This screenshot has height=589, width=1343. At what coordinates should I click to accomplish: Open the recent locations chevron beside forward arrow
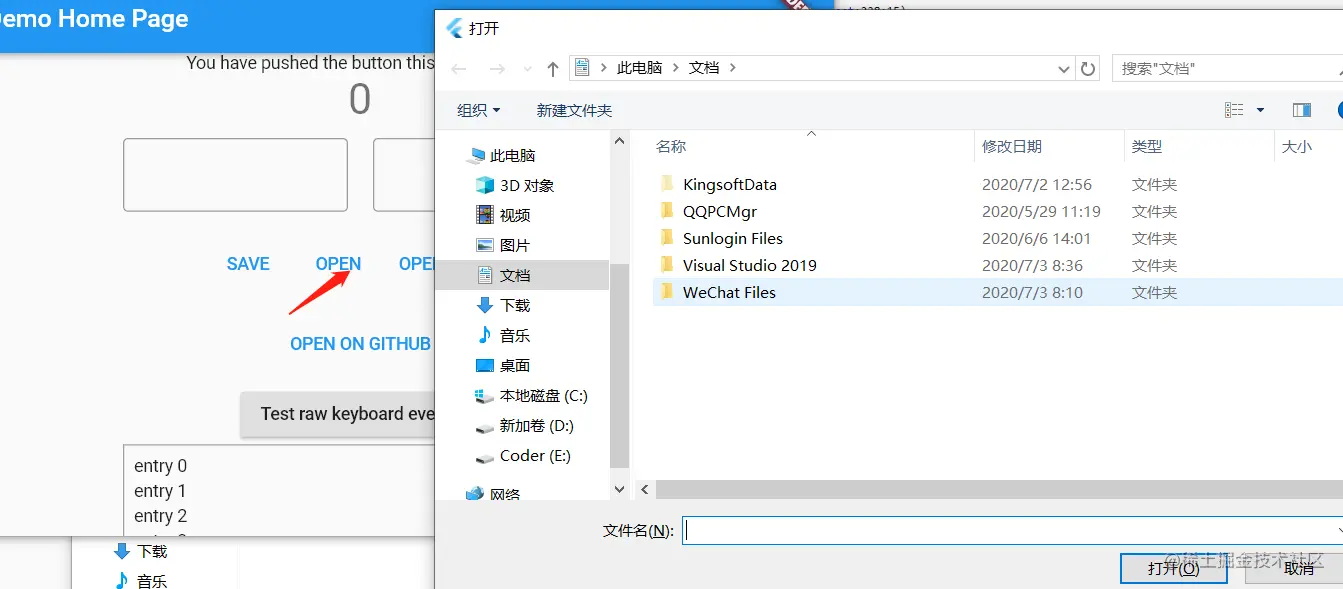(527, 68)
